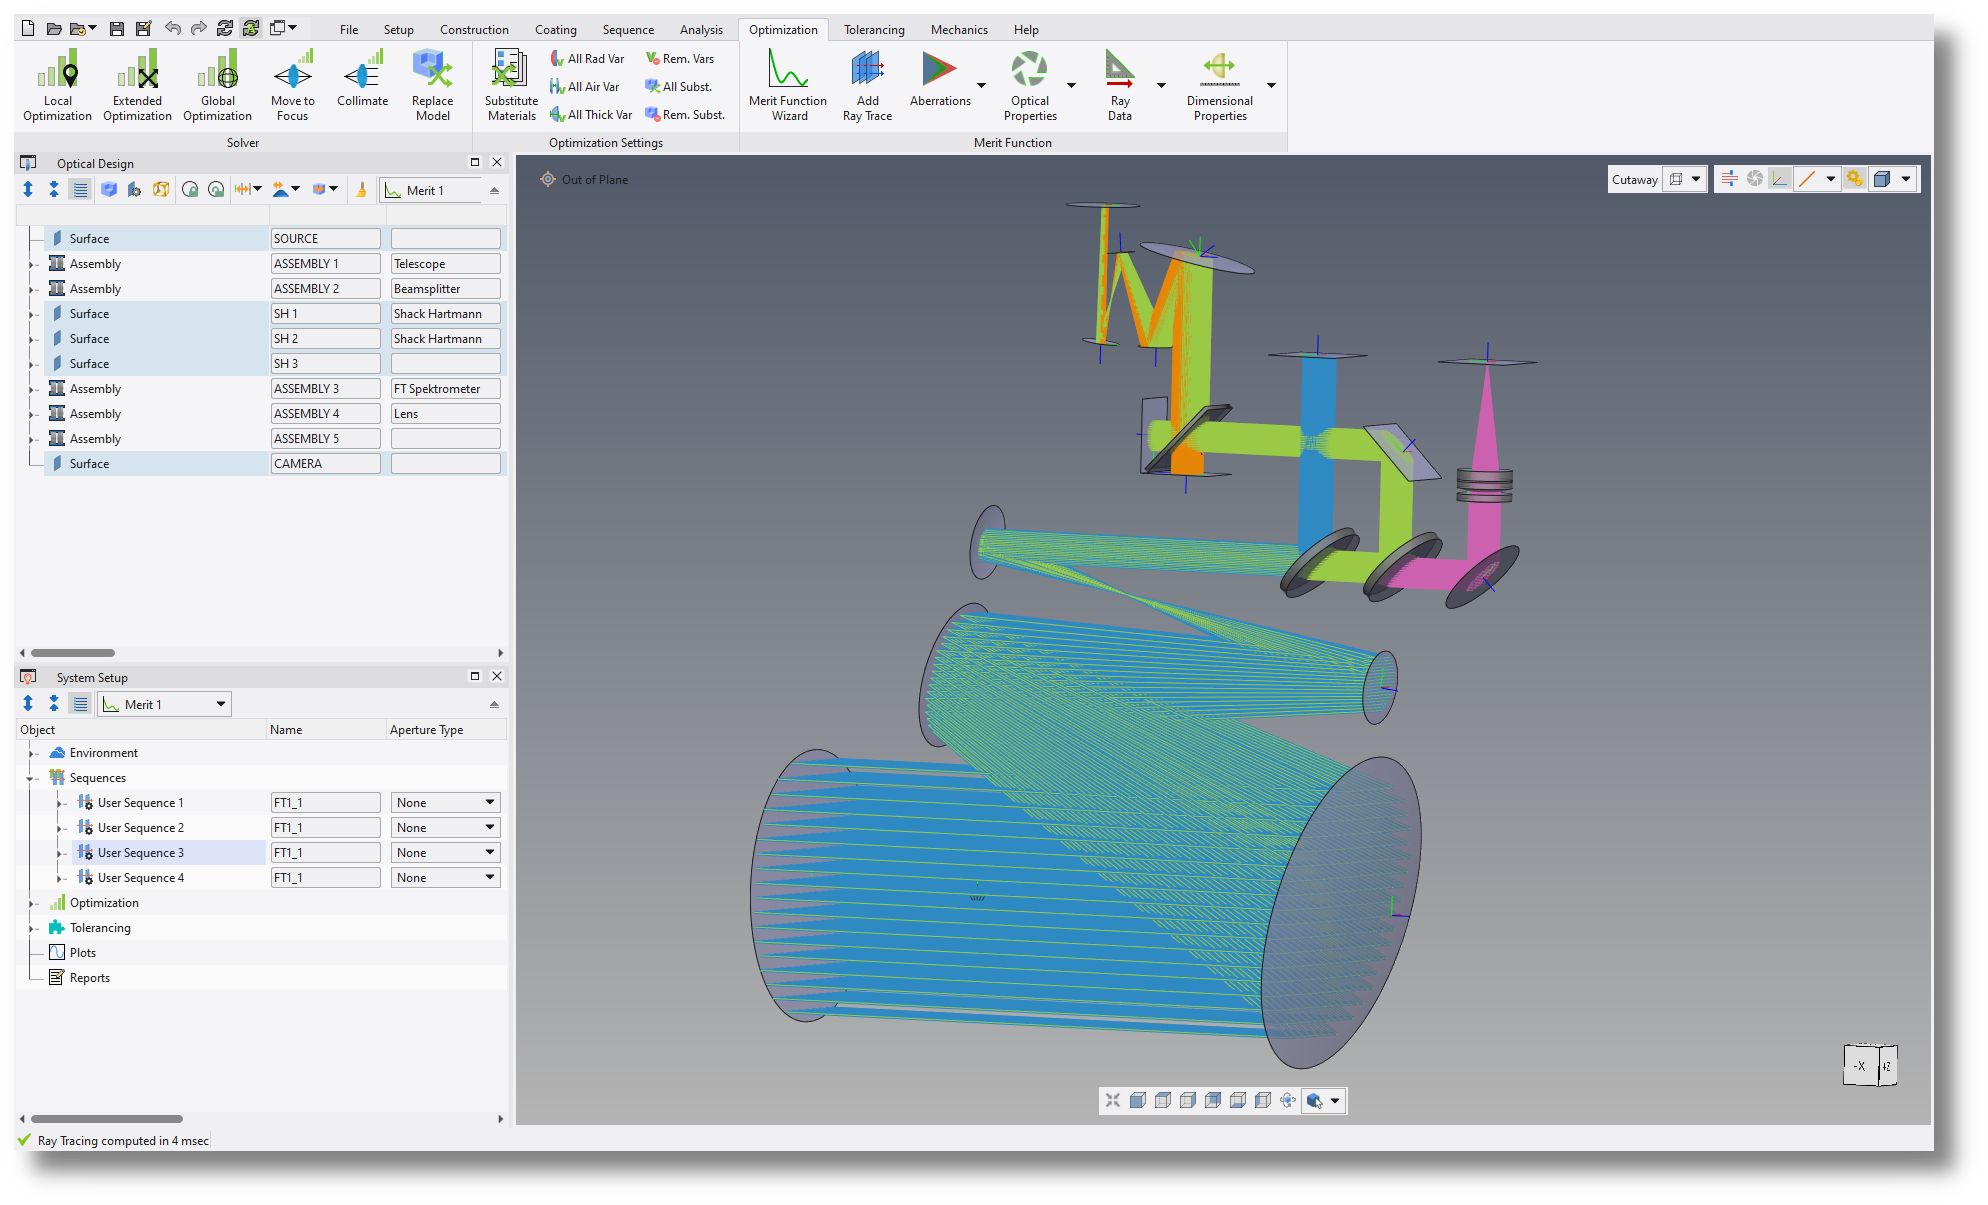Toggle the ray slice lines icon
Image resolution: width=1988 pixels, height=1205 pixels.
click(x=1729, y=179)
